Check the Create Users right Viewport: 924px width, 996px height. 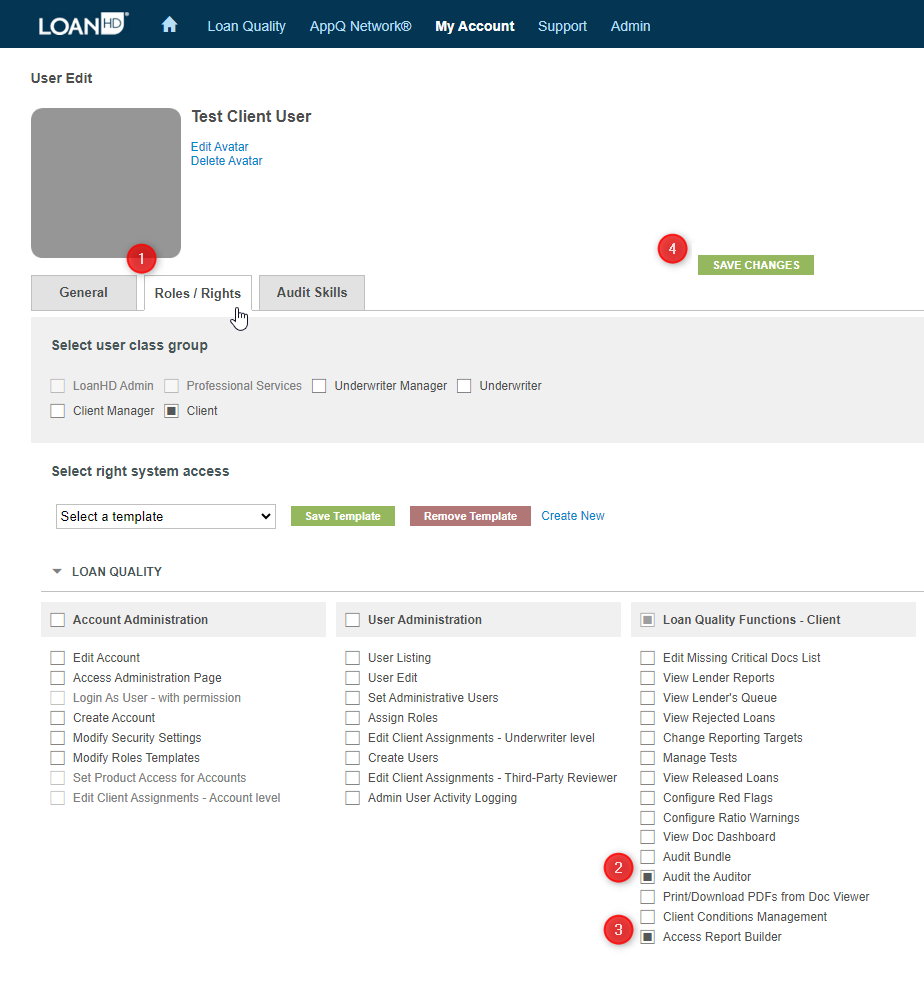[352, 758]
